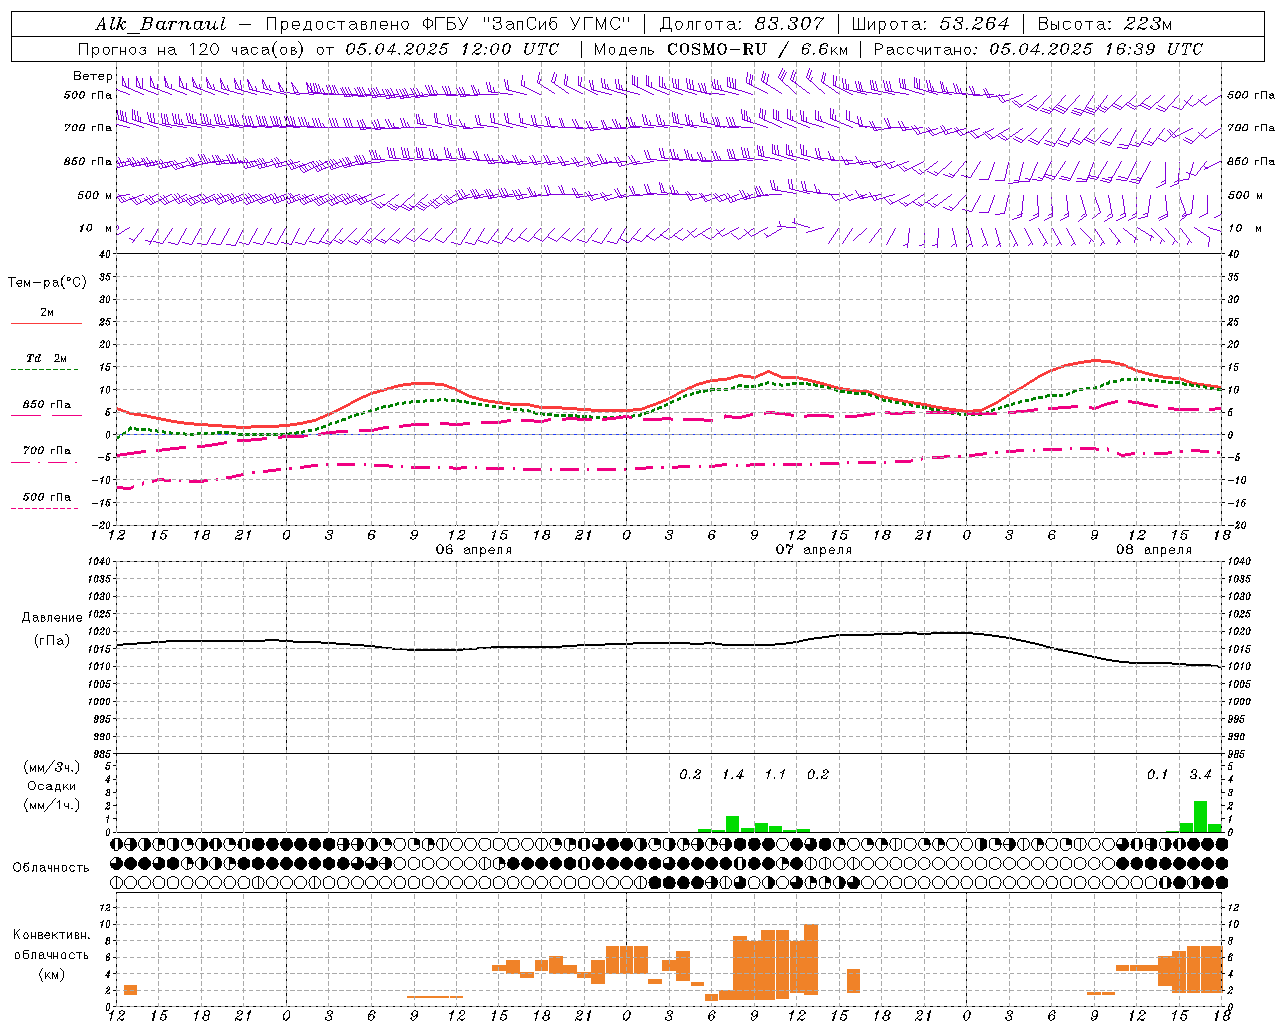The height and width of the screenshot is (1024, 1280).
Task: Click the 07 апреля date label
Action: [x=814, y=550]
